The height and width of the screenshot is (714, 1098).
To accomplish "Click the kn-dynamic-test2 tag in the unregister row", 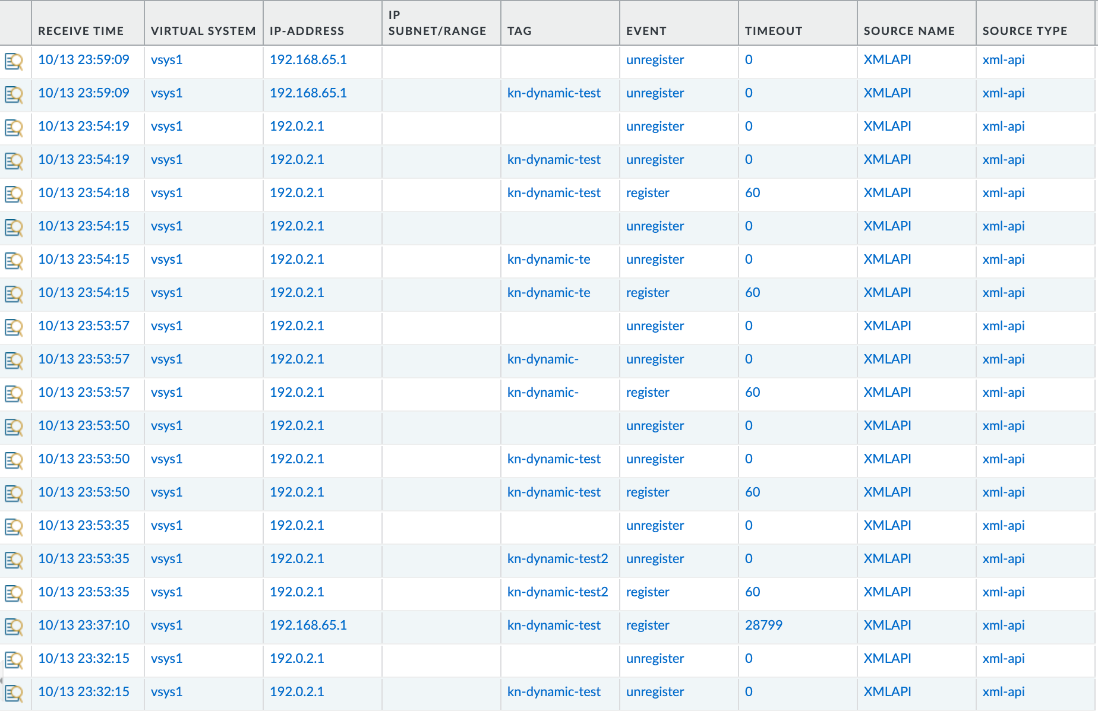I will (x=557, y=559).
